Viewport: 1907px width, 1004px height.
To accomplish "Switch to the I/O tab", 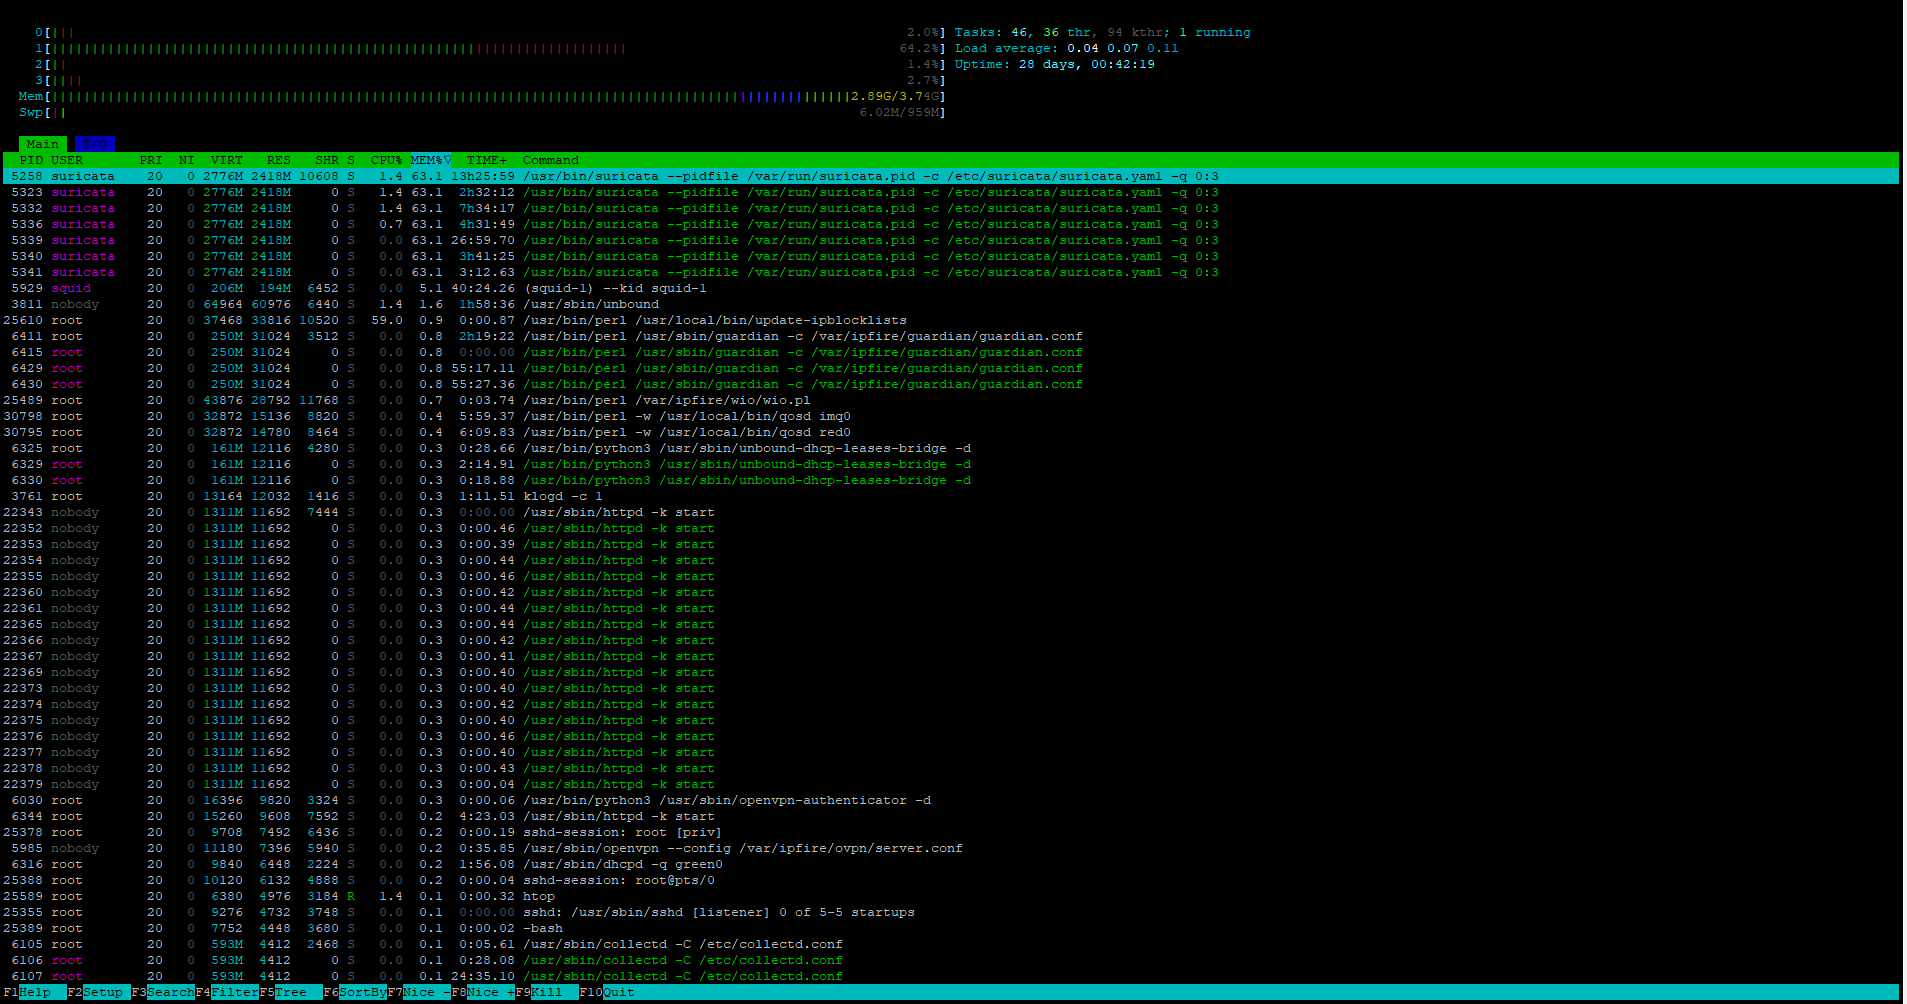I will pos(95,144).
